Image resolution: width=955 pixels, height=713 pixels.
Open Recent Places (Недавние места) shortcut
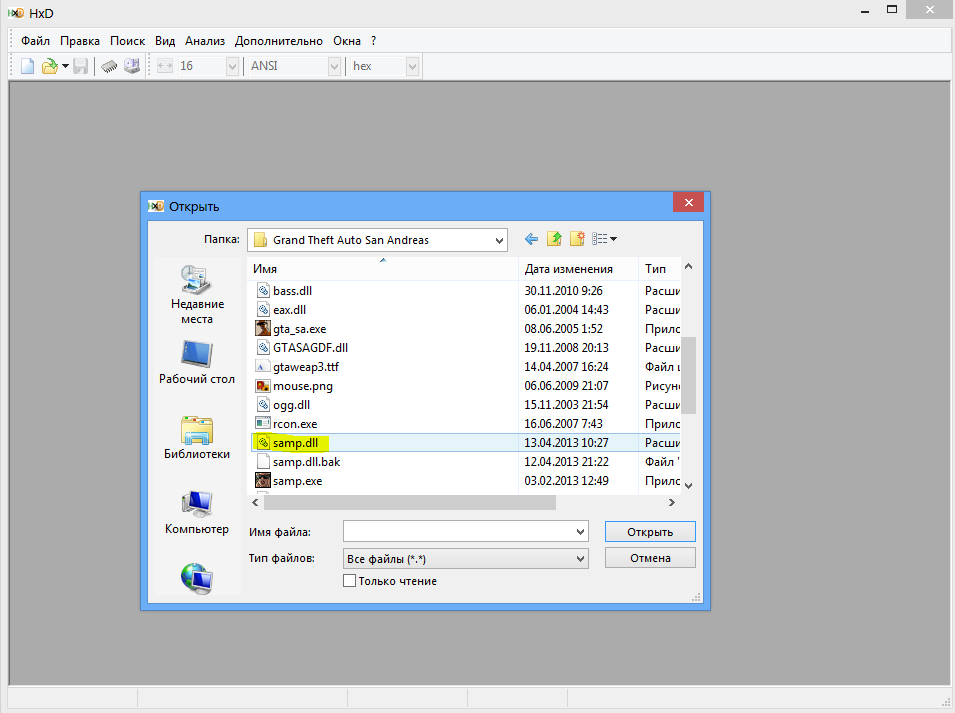(x=197, y=295)
